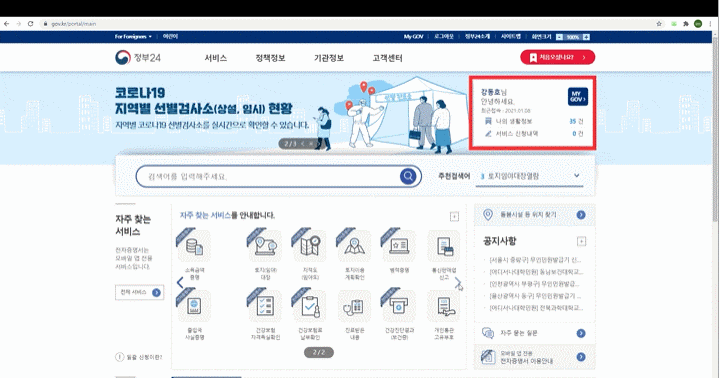Open 전자증명서 이용안내 banner

coord(534,357)
